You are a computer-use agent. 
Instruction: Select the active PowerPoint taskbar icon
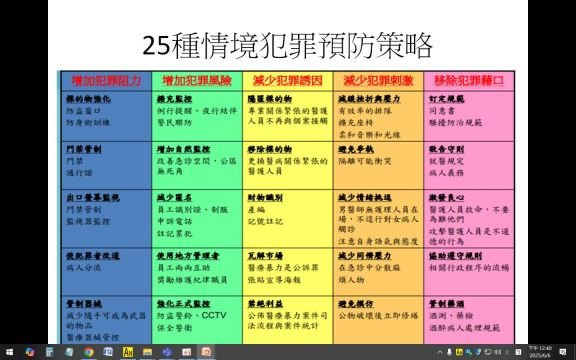coord(206,352)
